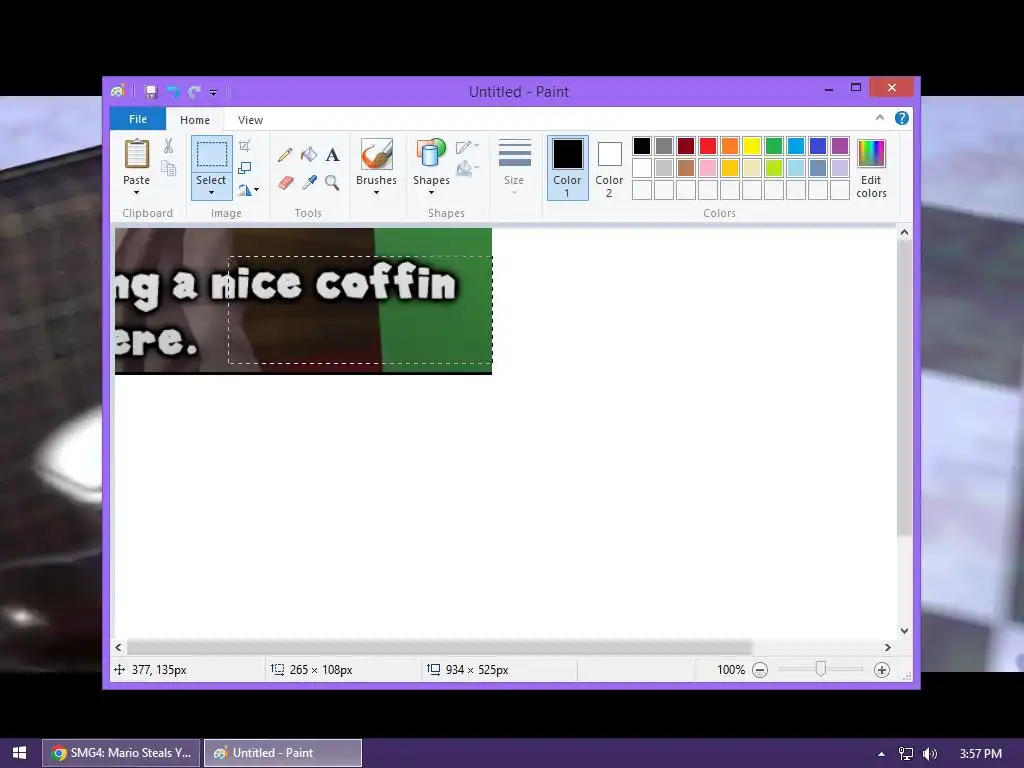Expand the Shapes dropdown arrow
Screen dimensions: 1024x768
pos(432,193)
